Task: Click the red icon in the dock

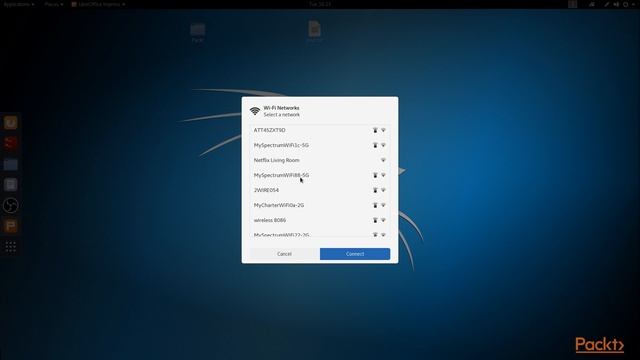Action: point(11,143)
